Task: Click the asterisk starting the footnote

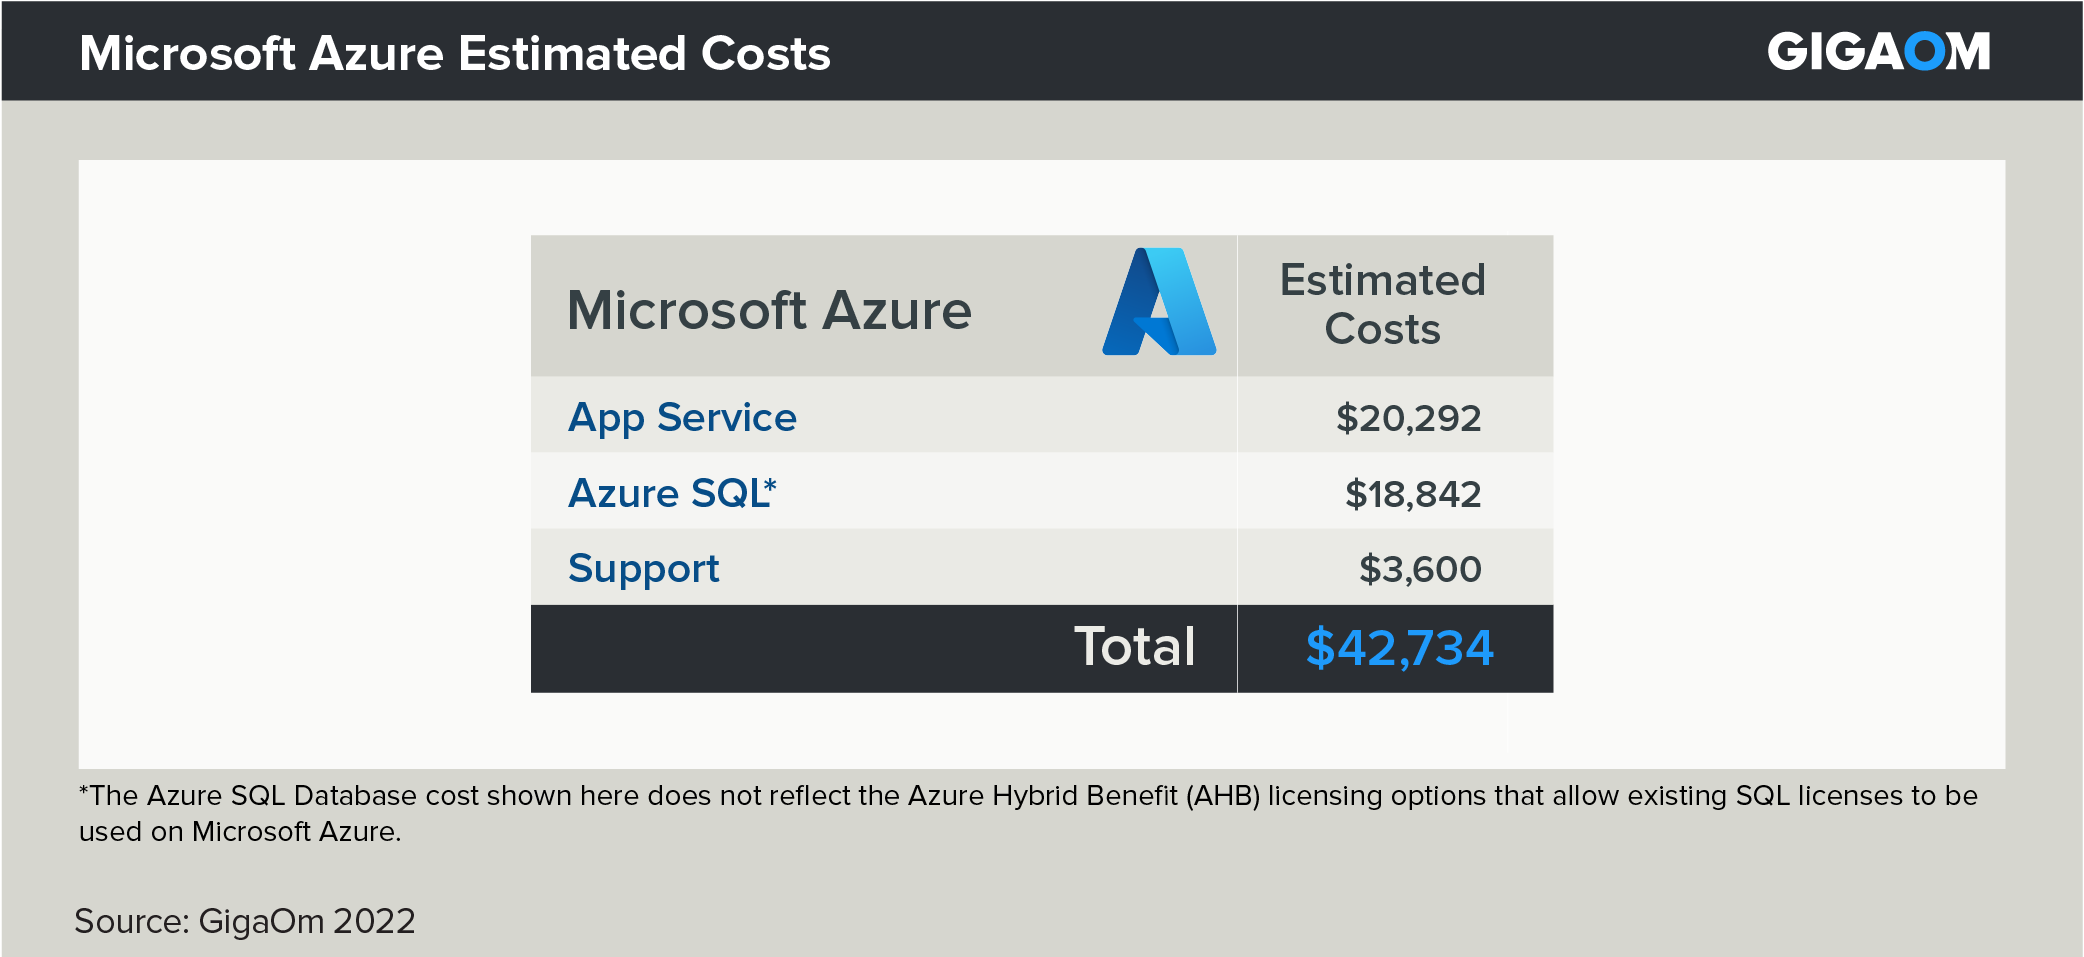Action: click(x=84, y=791)
